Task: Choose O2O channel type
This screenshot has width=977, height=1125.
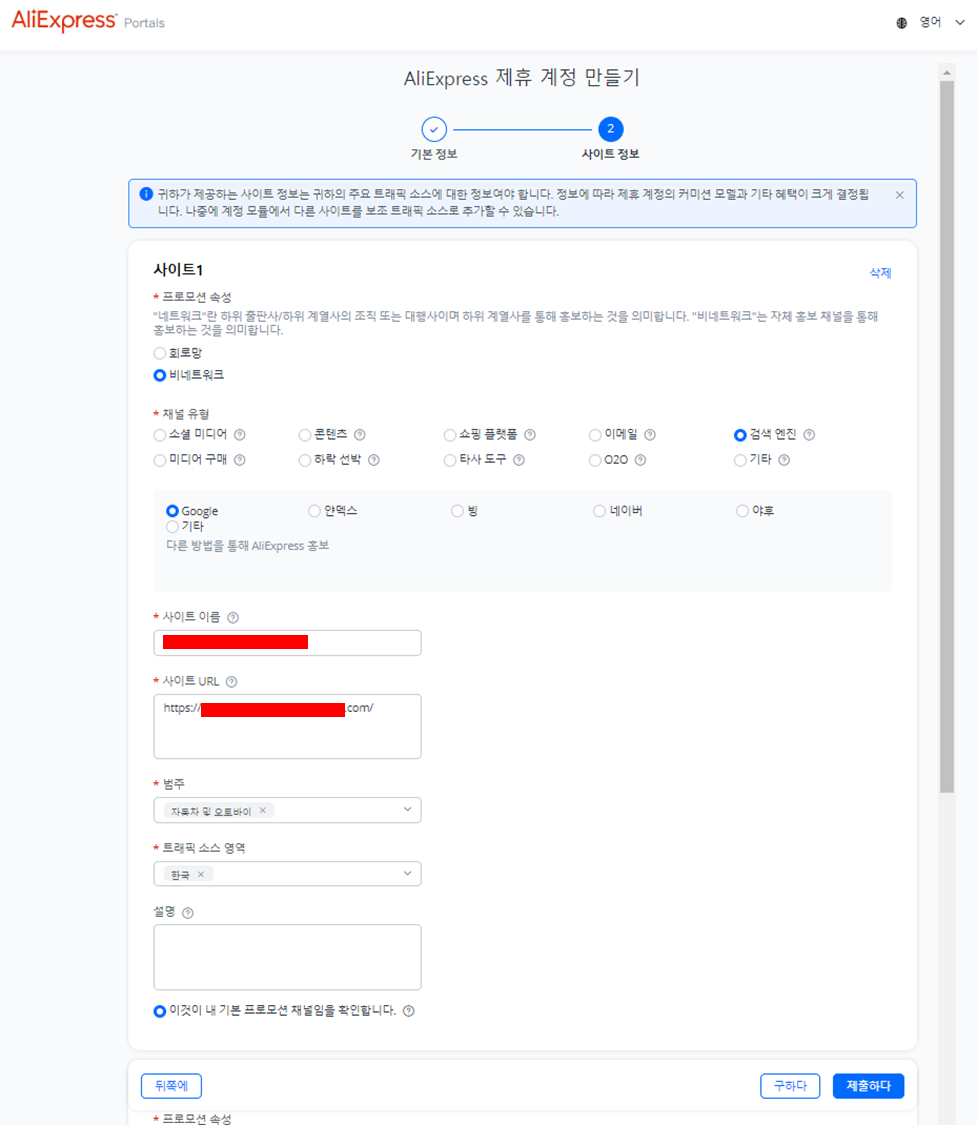Action: 595,460
